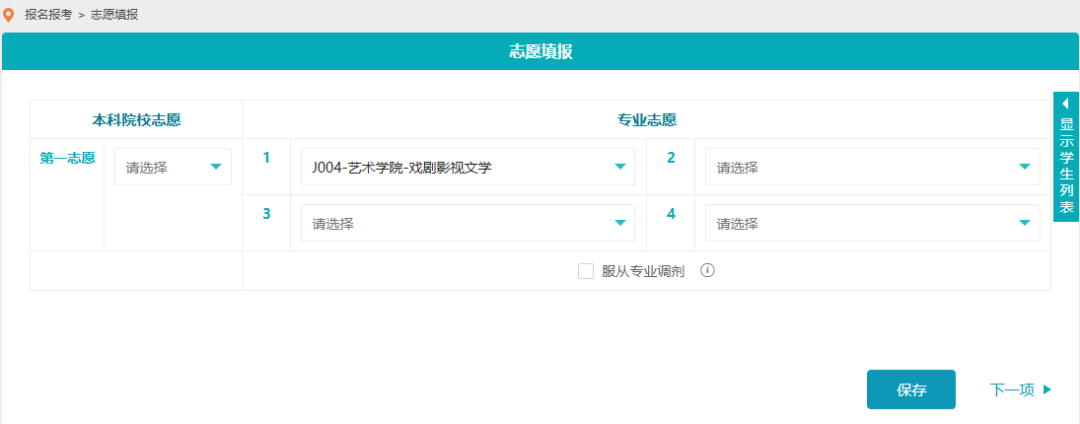Open the 第一志愿 school 请选择 dropdown

pyautogui.click(x=160, y=167)
